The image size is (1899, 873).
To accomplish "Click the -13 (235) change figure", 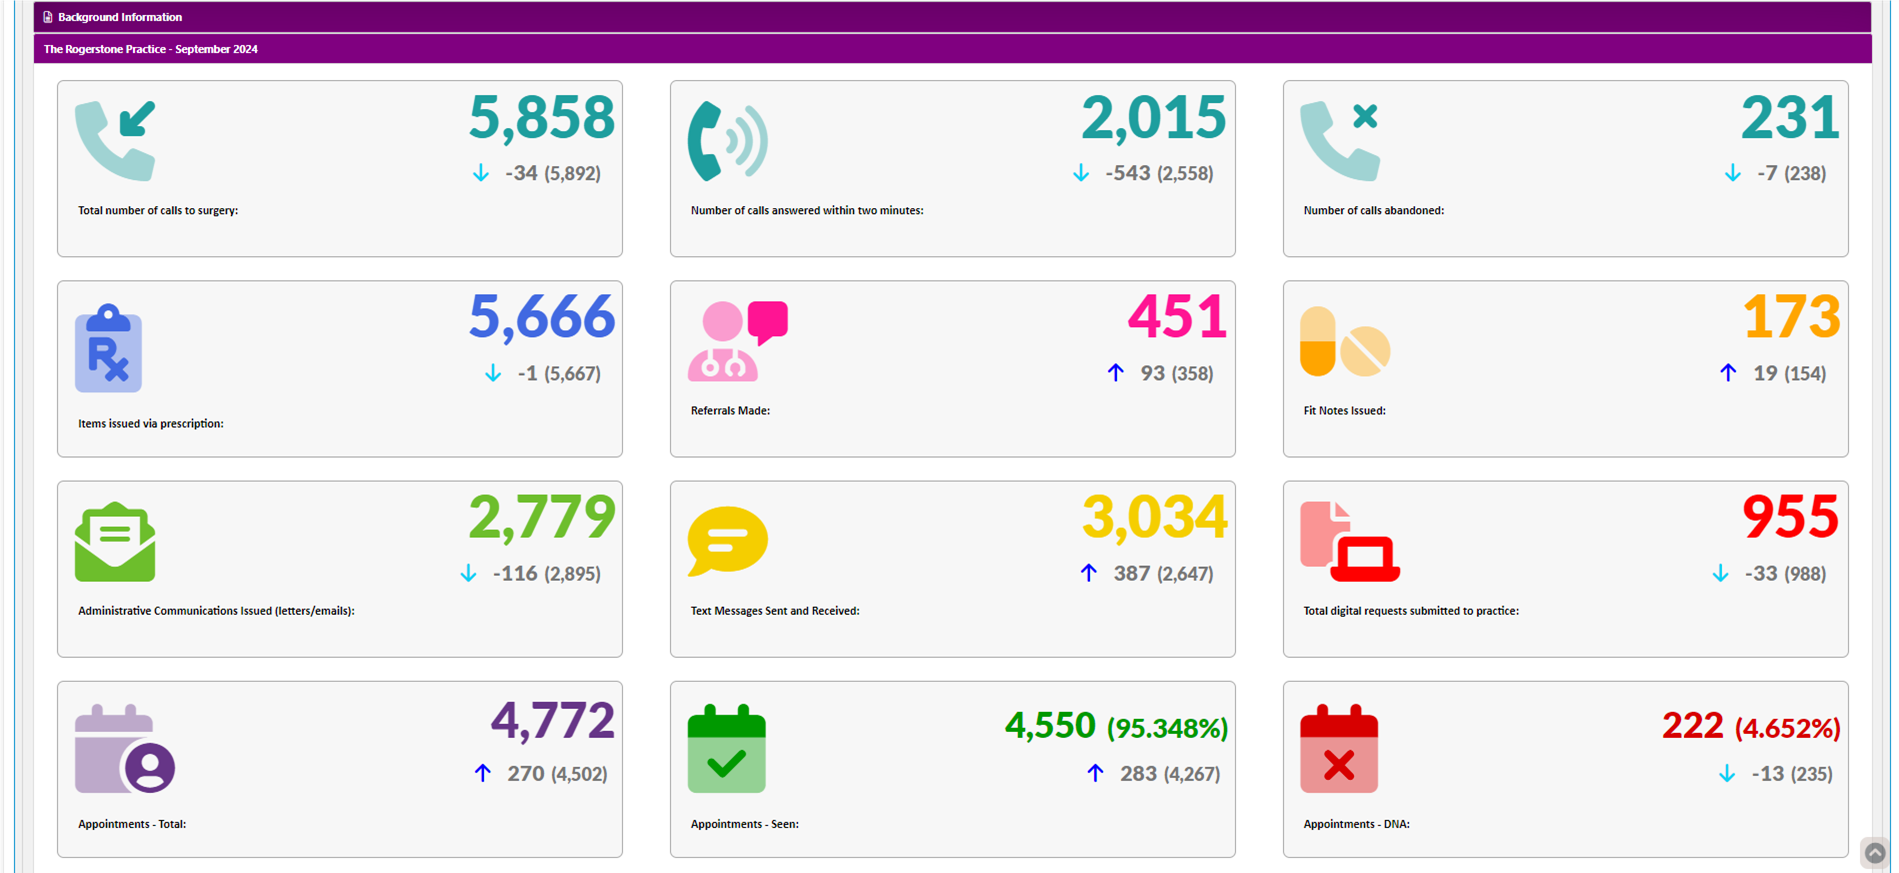I will coord(1792,774).
